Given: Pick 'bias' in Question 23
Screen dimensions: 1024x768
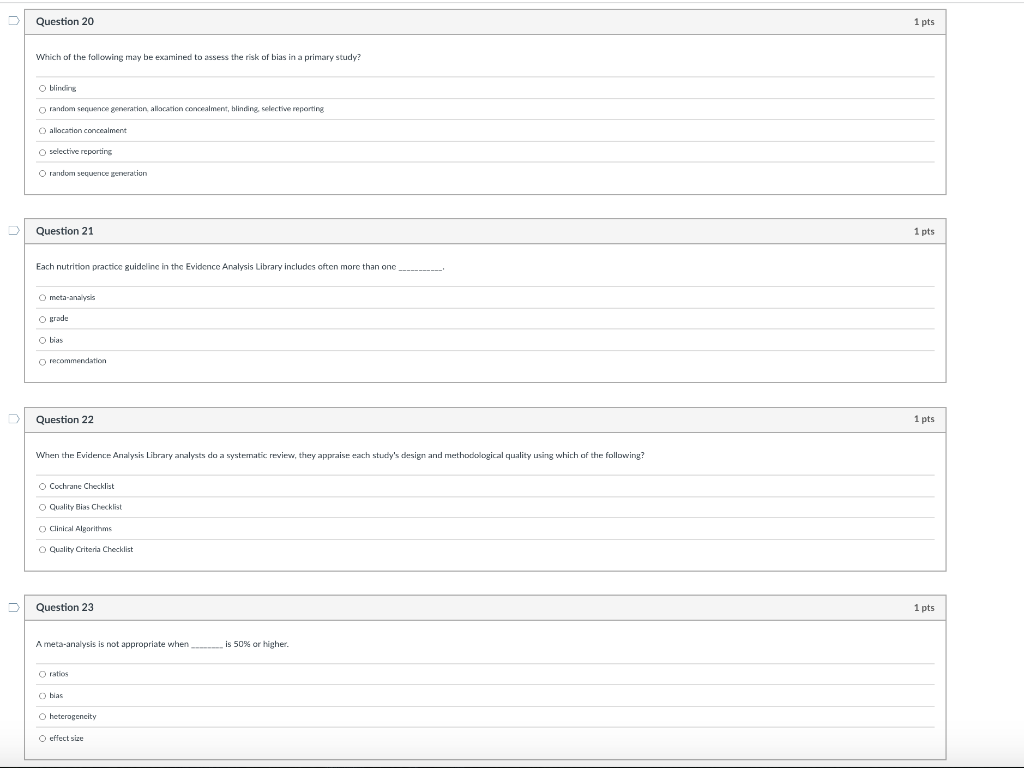Looking at the screenshot, I should pos(42,696).
